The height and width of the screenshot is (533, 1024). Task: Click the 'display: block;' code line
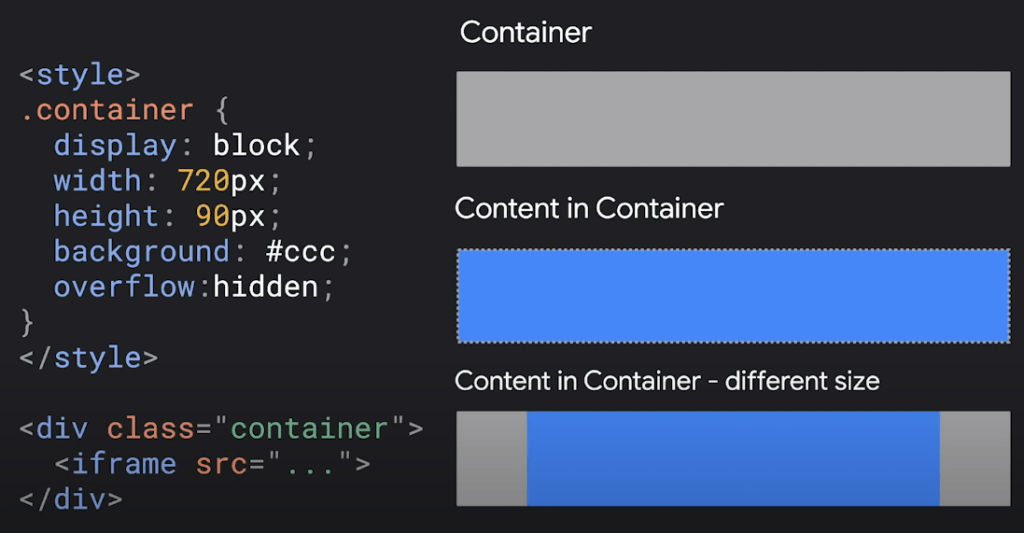[185, 145]
